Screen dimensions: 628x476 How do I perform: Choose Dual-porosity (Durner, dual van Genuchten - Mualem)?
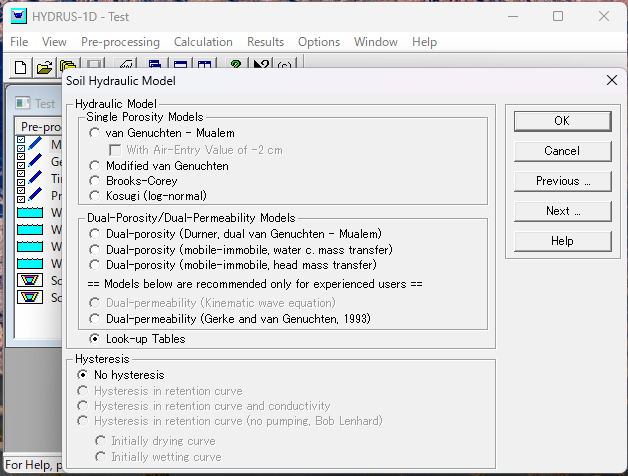pos(95,234)
